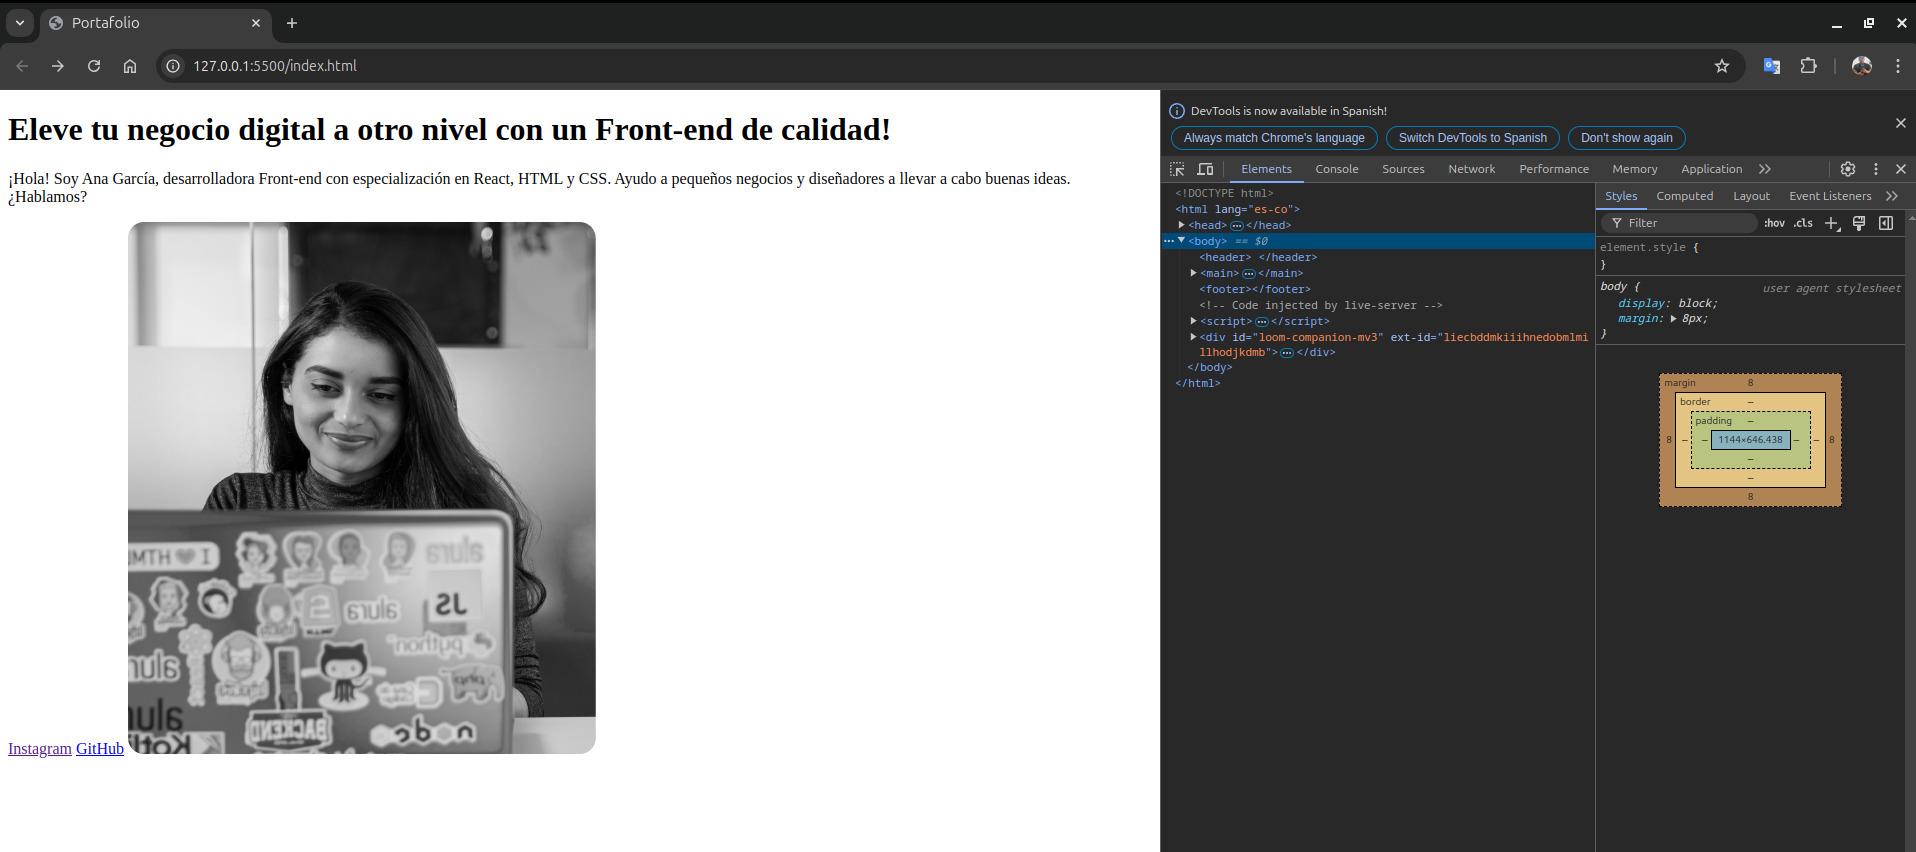
Task: Close the DevTools panel
Action: click(x=1901, y=169)
